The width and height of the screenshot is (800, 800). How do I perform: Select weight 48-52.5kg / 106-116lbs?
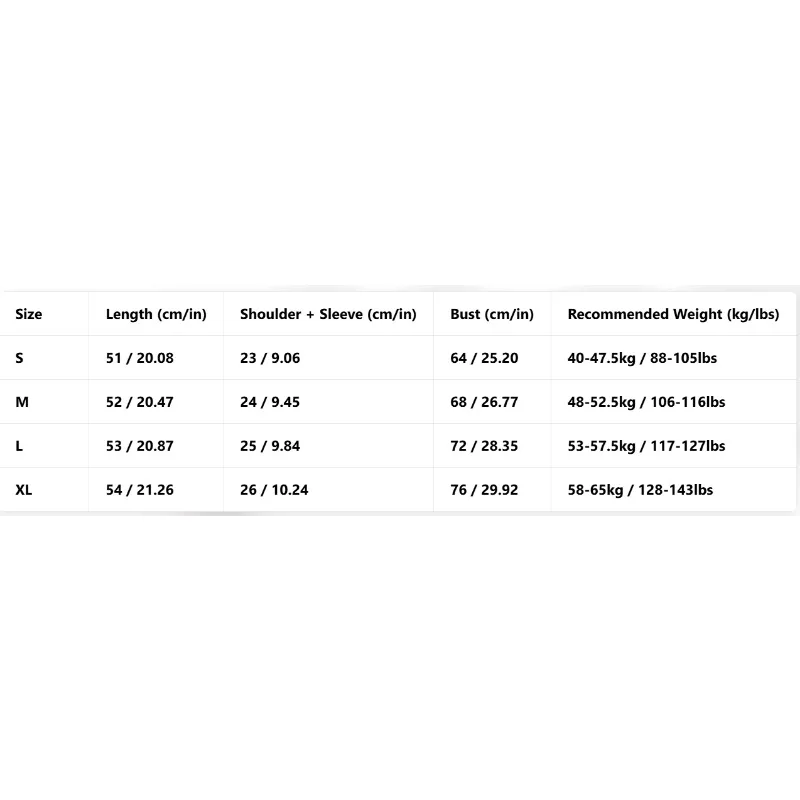click(x=646, y=402)
